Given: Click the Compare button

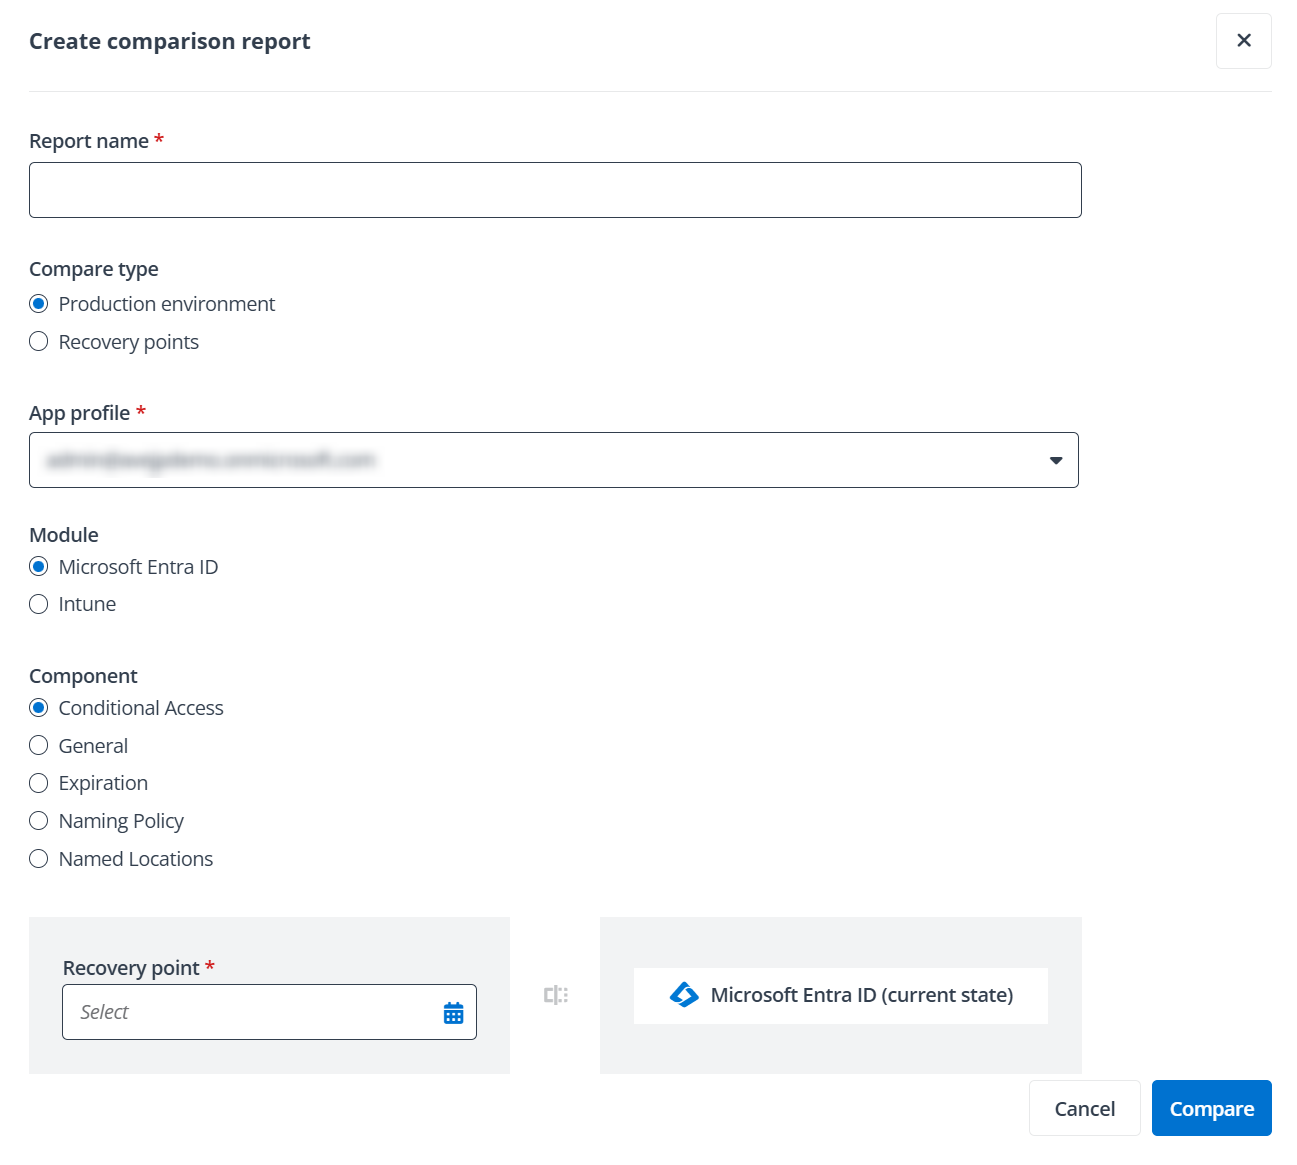Looking at the screenshot, I should tap(1211, 1108).
